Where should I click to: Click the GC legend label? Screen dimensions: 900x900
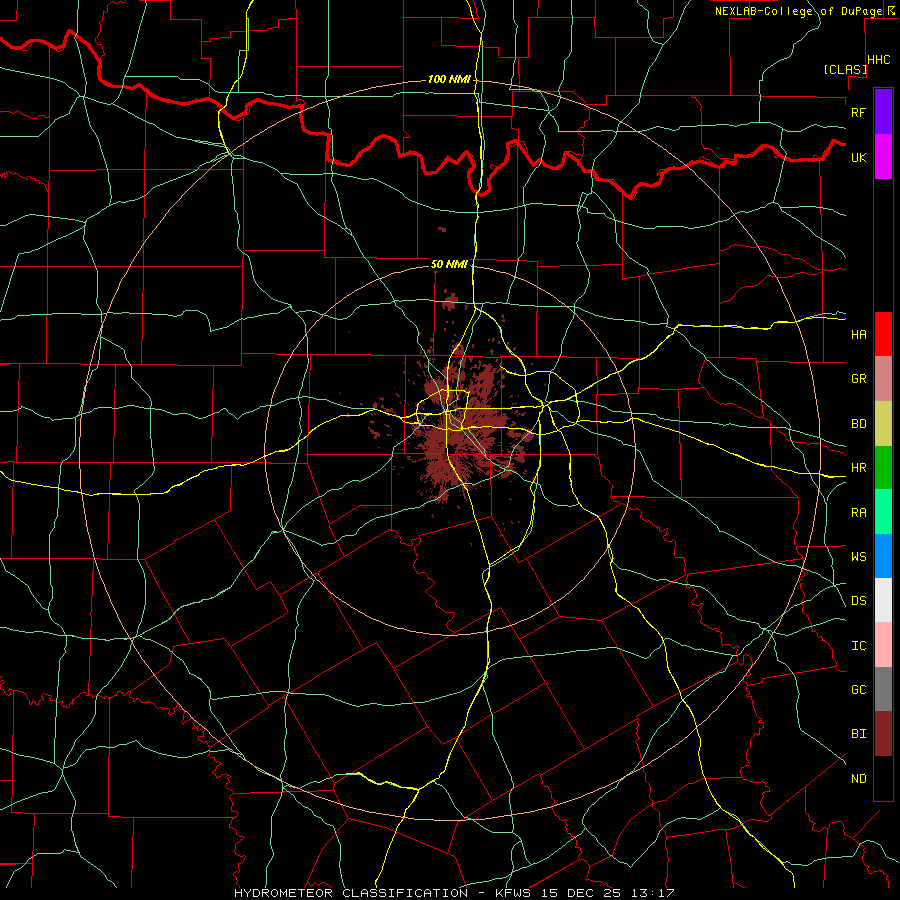tap(858, 690)
